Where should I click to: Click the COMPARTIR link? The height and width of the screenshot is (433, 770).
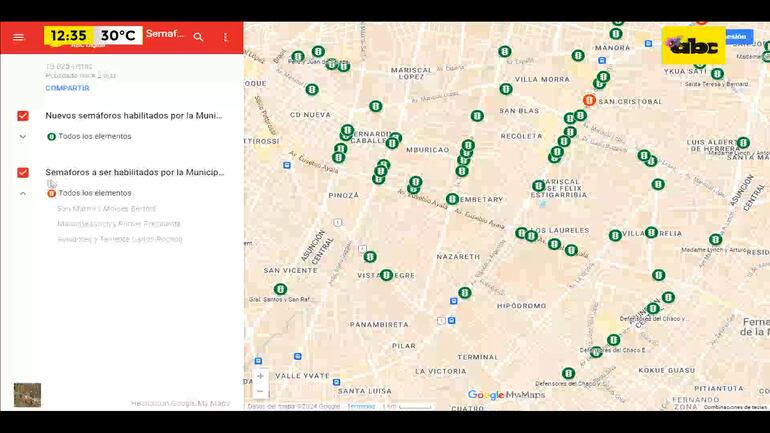click(x=67, y=88)
